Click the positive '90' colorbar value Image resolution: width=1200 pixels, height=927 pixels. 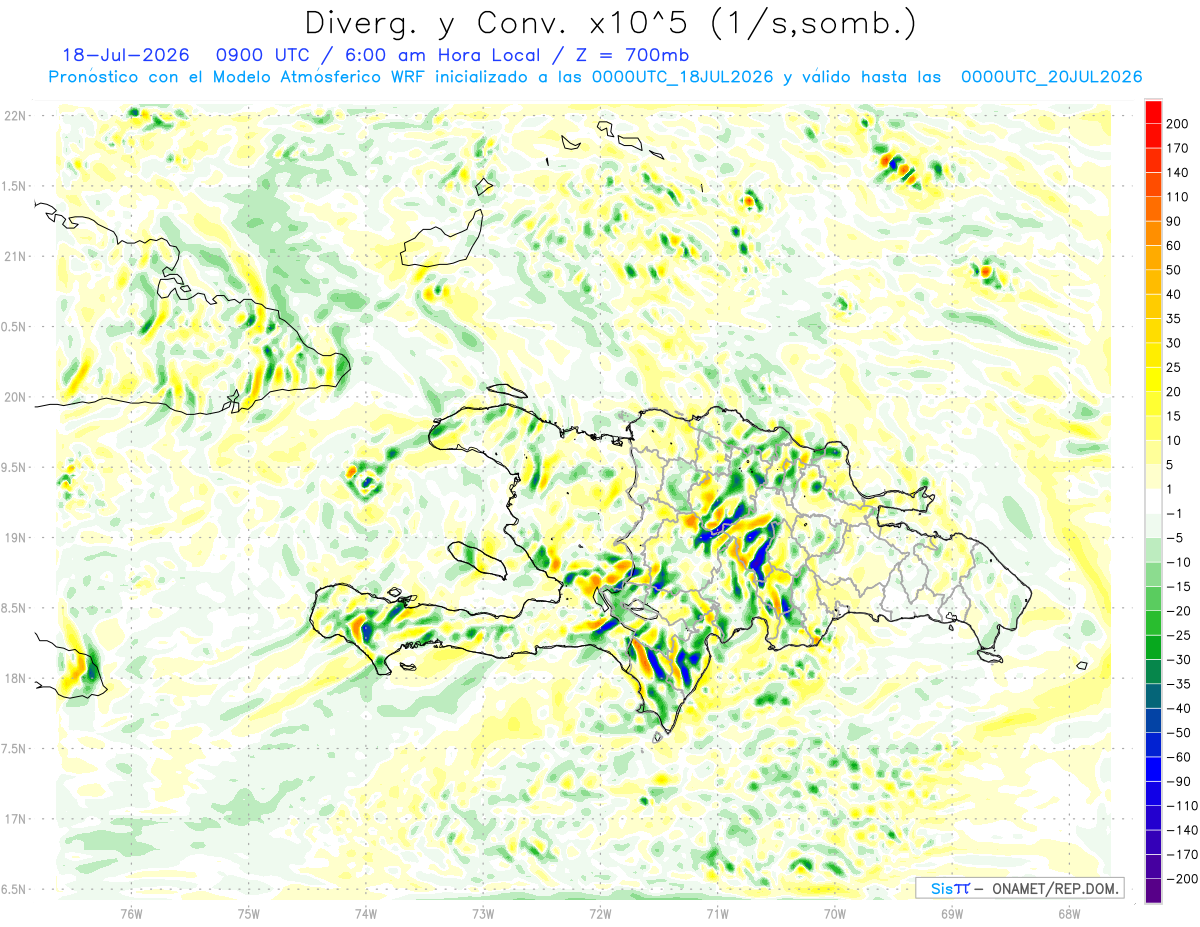point(1174,221)
